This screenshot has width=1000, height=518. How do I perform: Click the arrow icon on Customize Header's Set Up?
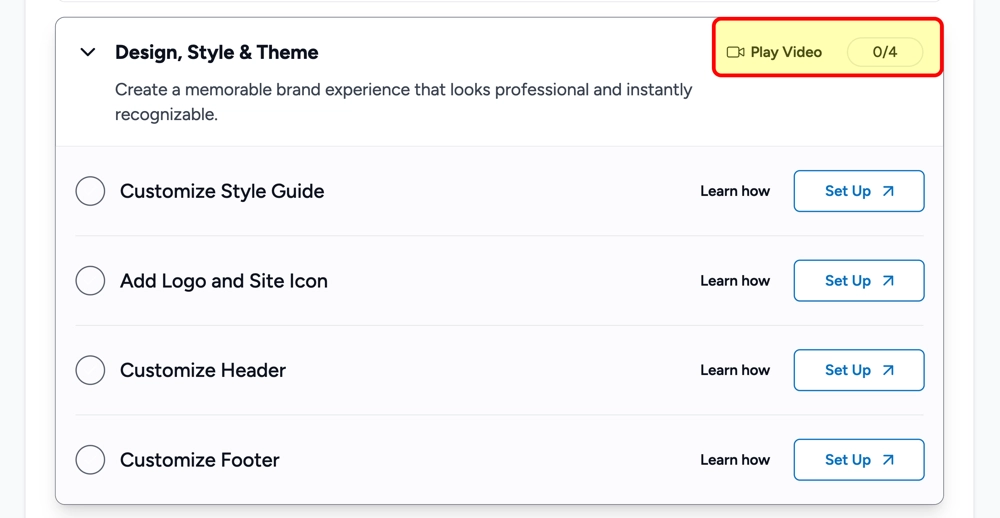pyautogui.click(x=888, y=370)
